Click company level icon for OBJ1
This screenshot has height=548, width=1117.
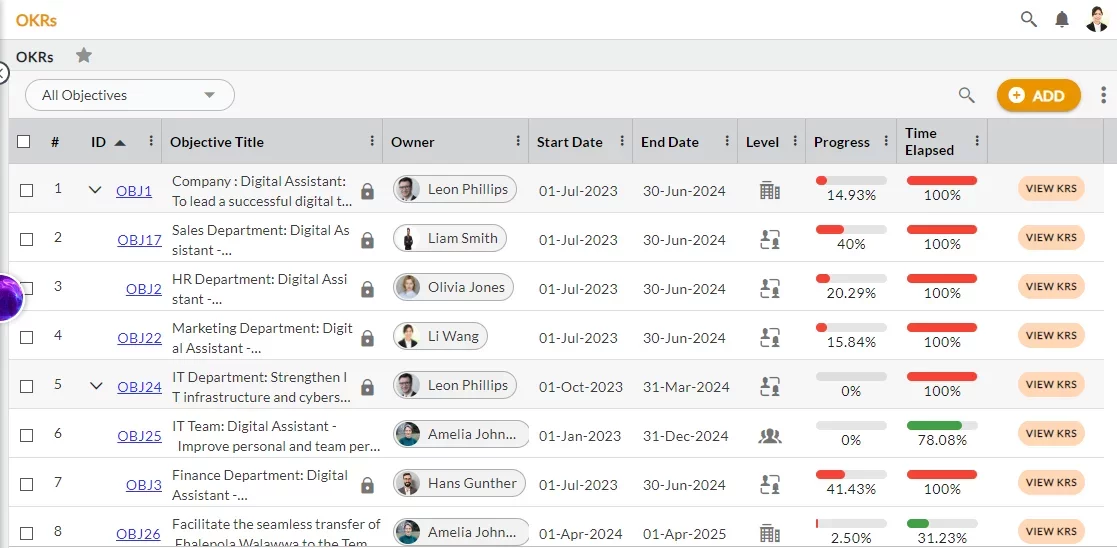pyautogui.click(x=769, y=190)
